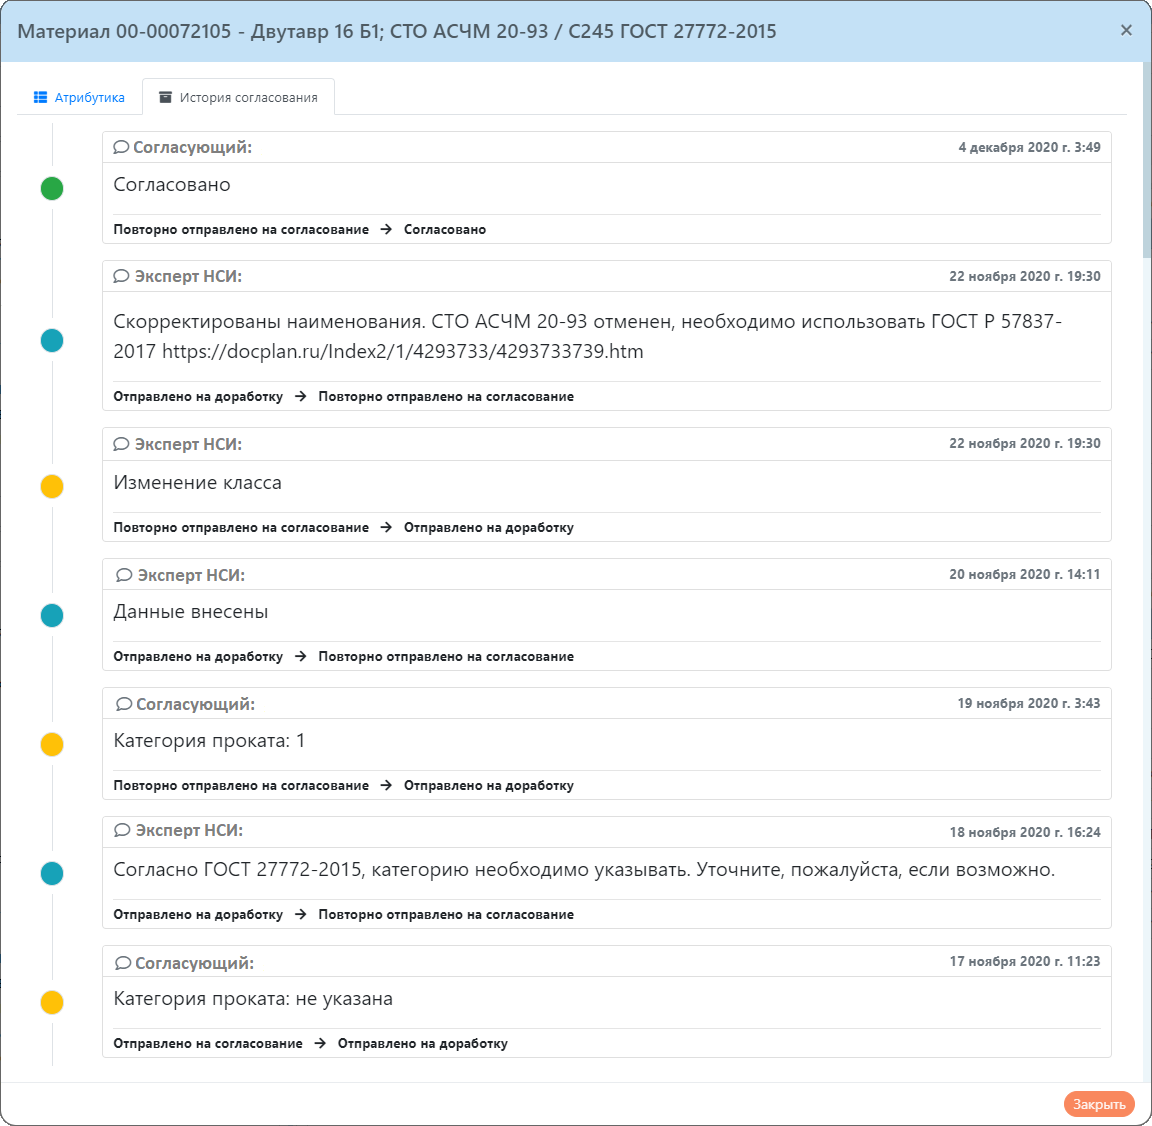Click the vertical scrollbar of the history list
This screenshot has height=1126, width=1152.
click(1146, 160)
